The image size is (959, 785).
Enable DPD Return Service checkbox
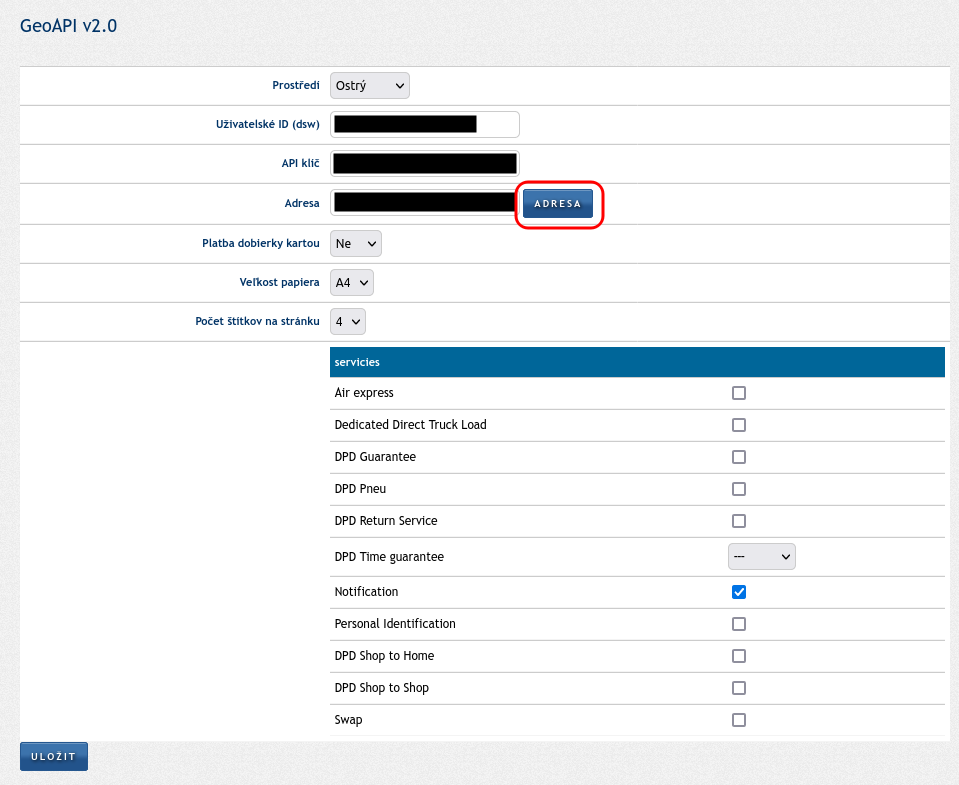(x=739, y=521)
